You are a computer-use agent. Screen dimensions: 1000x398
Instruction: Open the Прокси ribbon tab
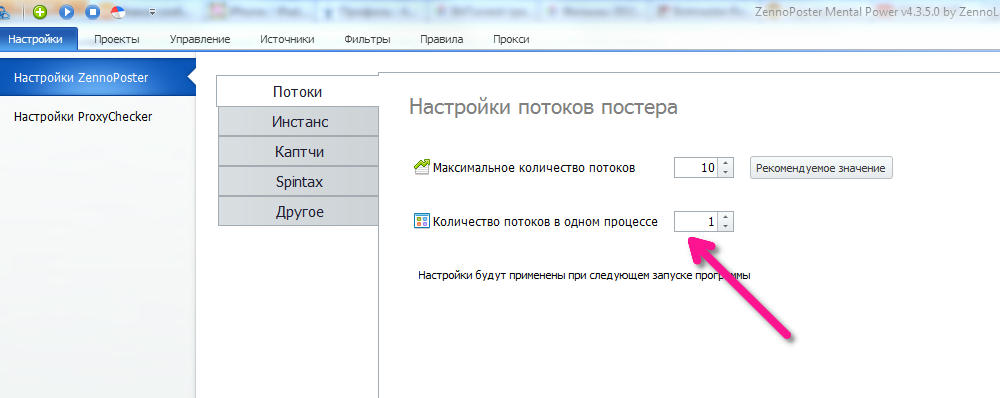[x=511, y=39]
